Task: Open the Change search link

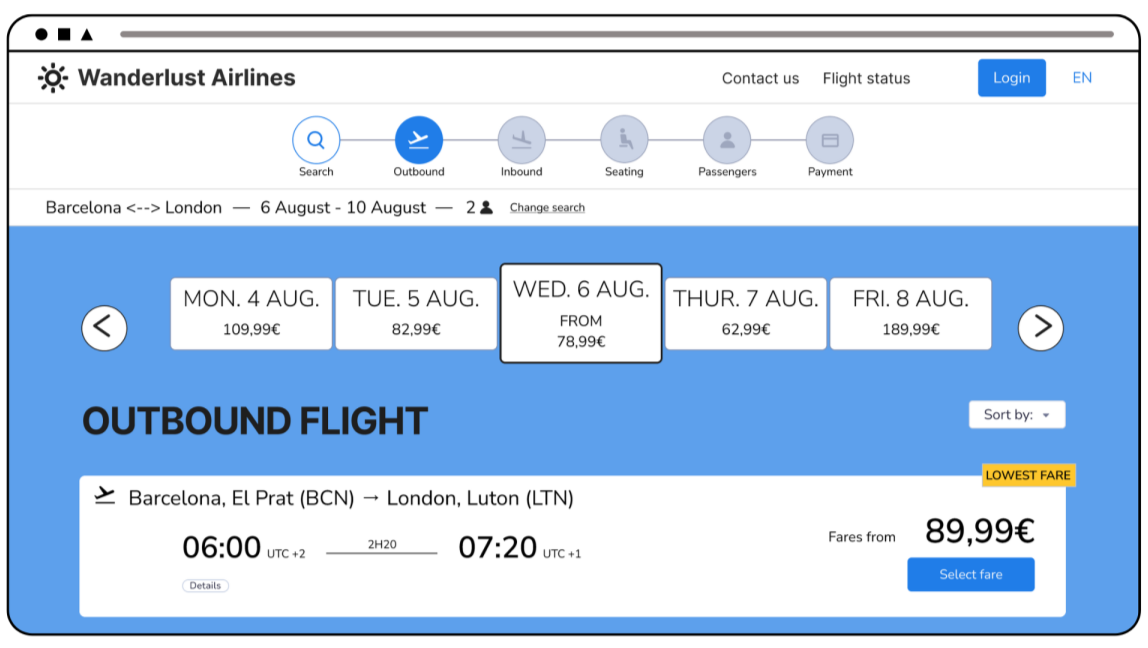Action: pyautogui.click(x=546, y=207)
